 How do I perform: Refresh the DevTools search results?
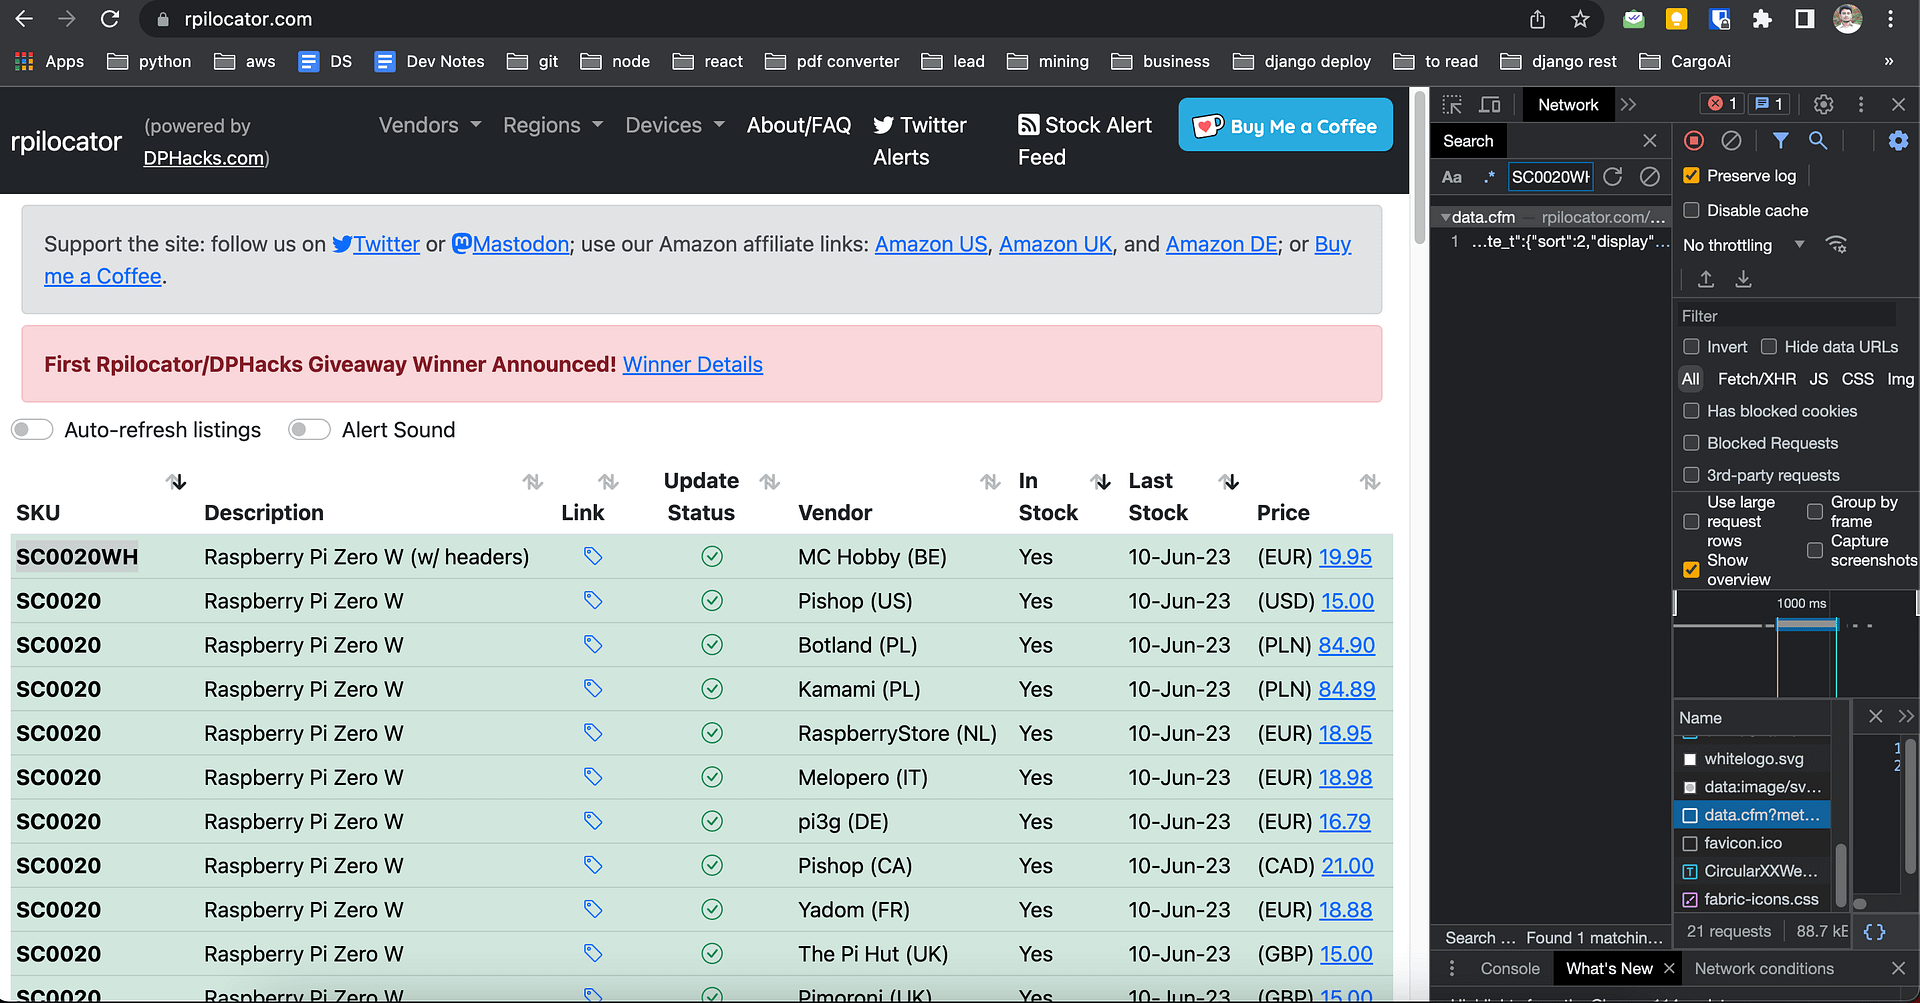pos(1613,177)
